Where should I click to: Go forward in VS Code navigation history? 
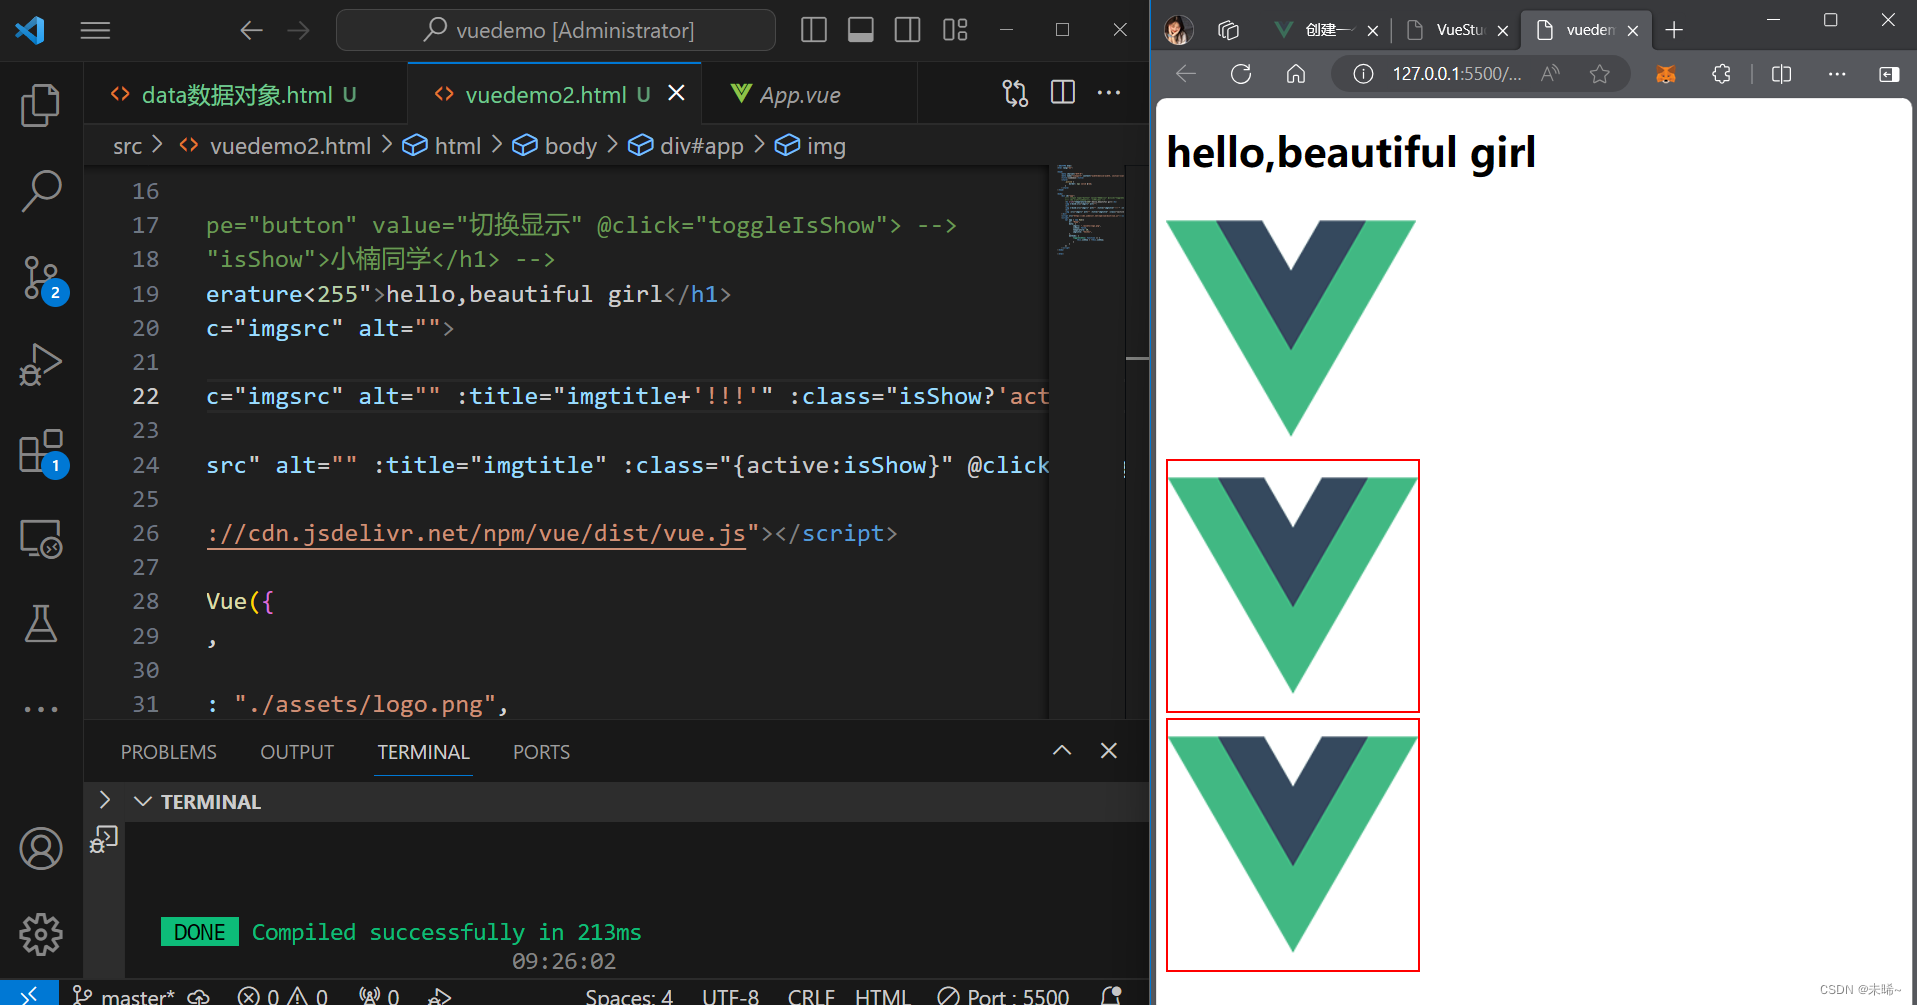tap(298, 30)
